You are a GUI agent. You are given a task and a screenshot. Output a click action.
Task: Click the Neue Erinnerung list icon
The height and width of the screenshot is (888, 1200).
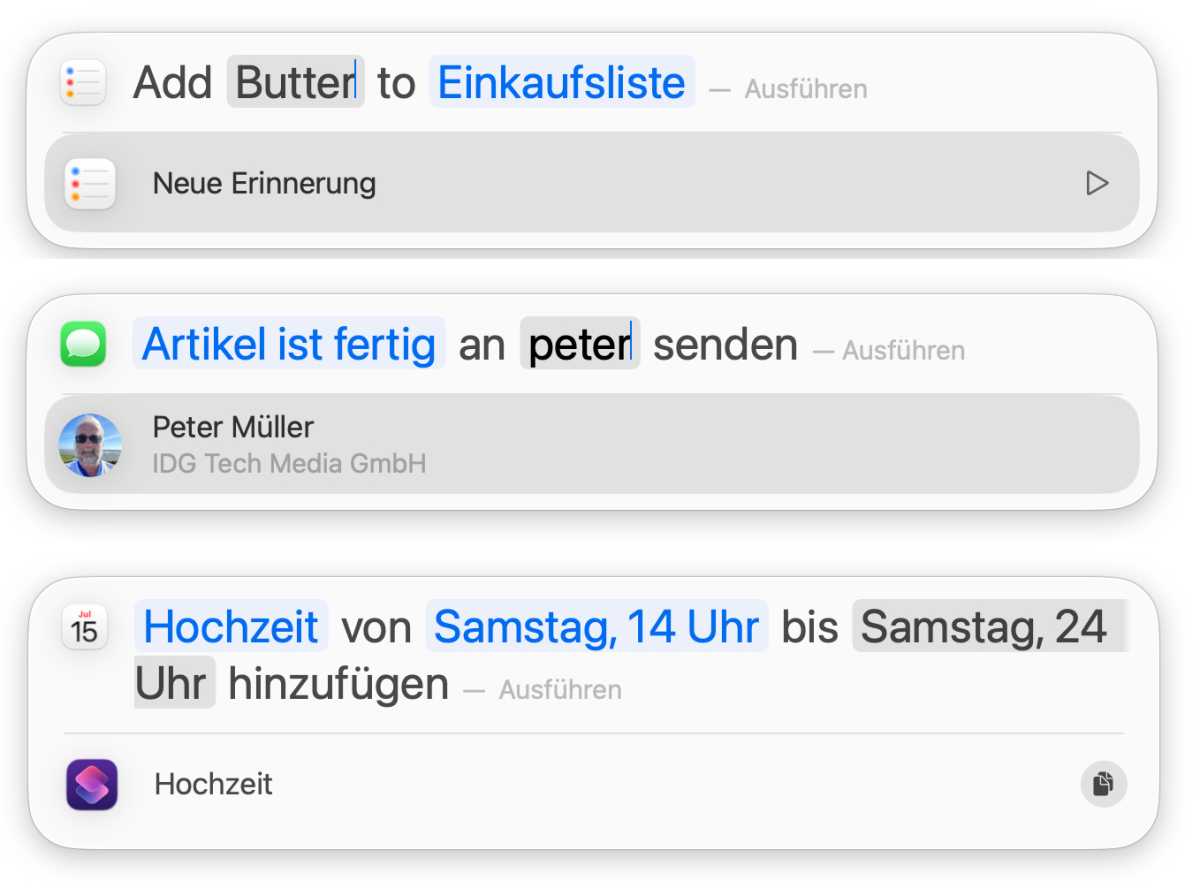pyautogui.click(x=89, y=183)
